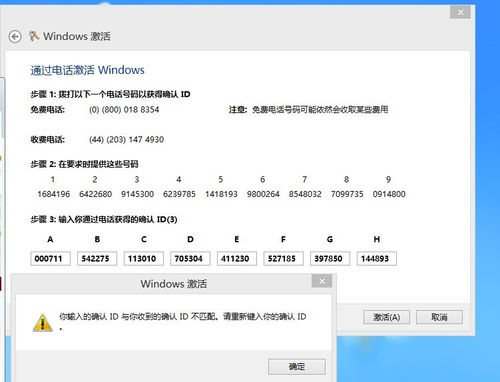Close the error dialog with its X button
This screenshot has width=500, height=382.
(322, 281)
